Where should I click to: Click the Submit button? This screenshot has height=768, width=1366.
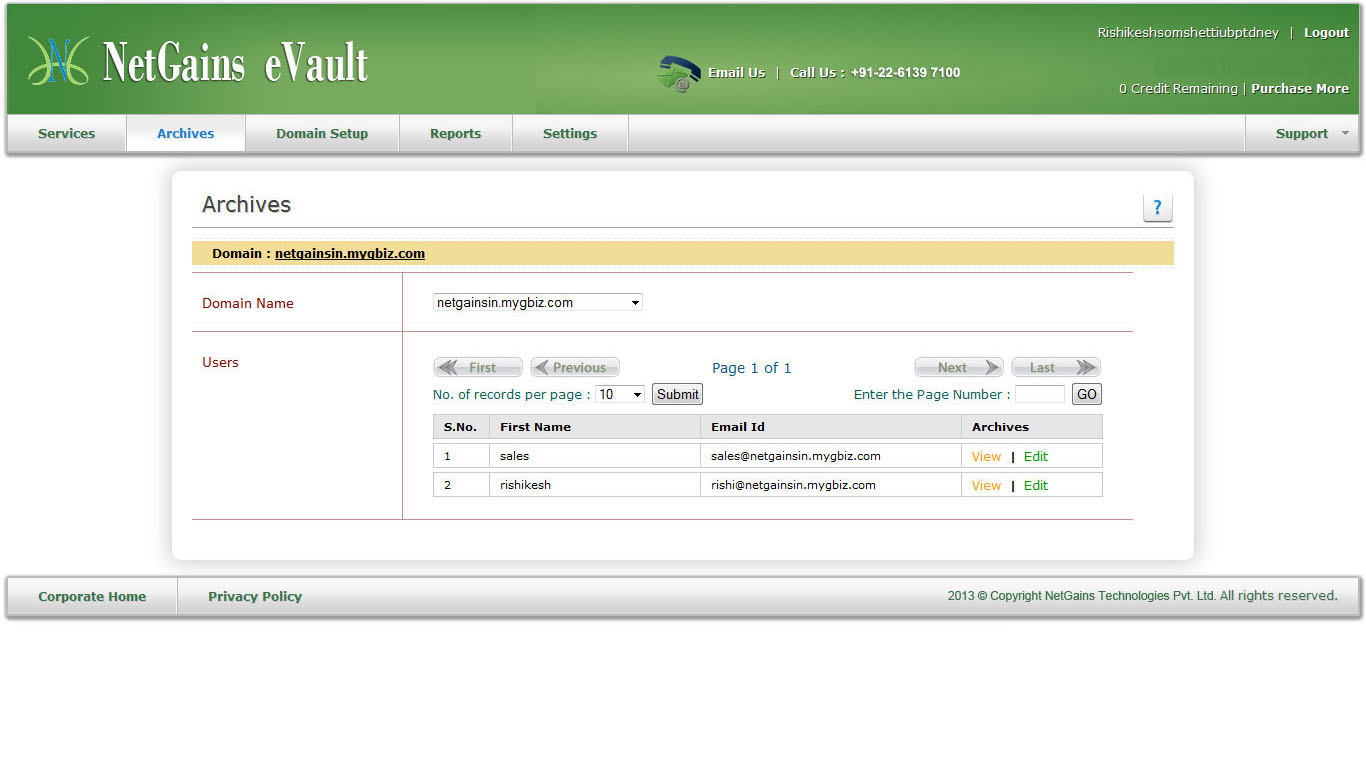[677, 394]
